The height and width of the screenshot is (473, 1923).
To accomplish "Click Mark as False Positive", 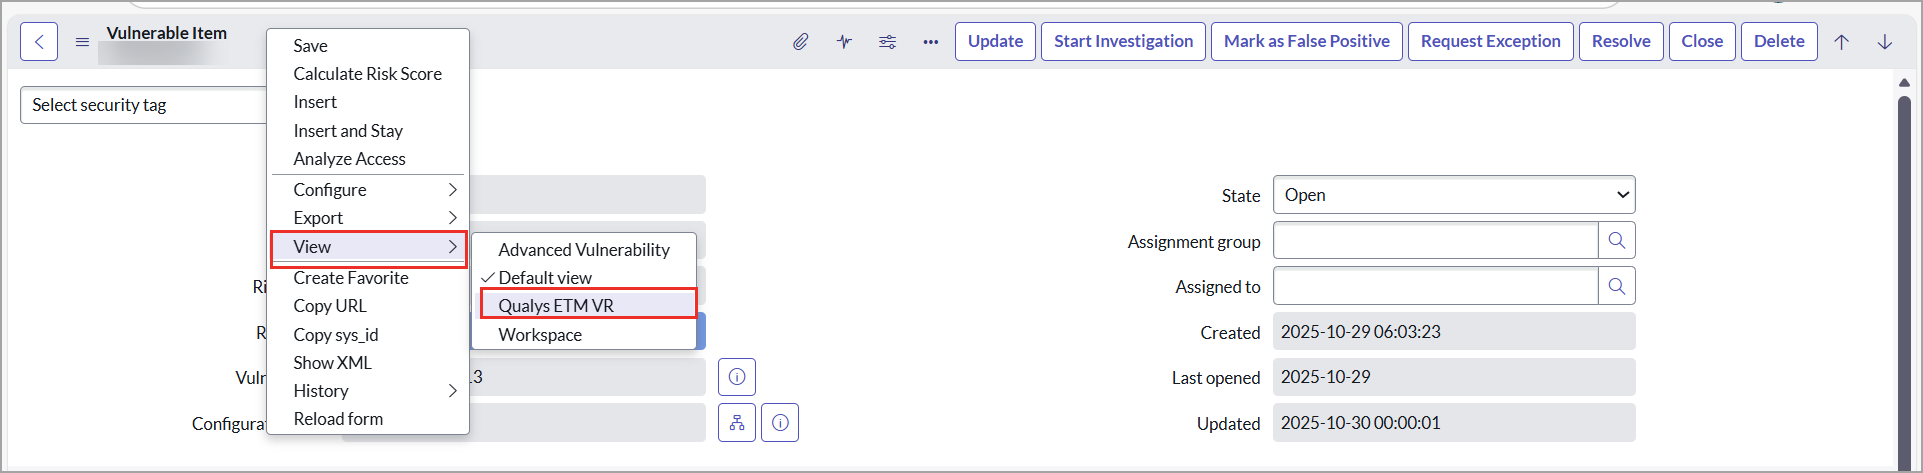I will point(1306,42).
